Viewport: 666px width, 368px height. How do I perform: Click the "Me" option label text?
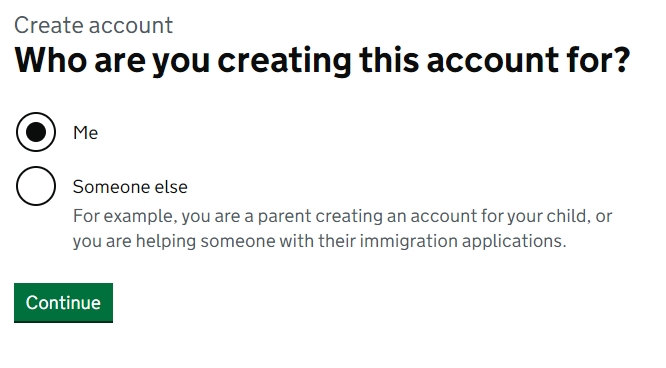click(x=85, y=133)
